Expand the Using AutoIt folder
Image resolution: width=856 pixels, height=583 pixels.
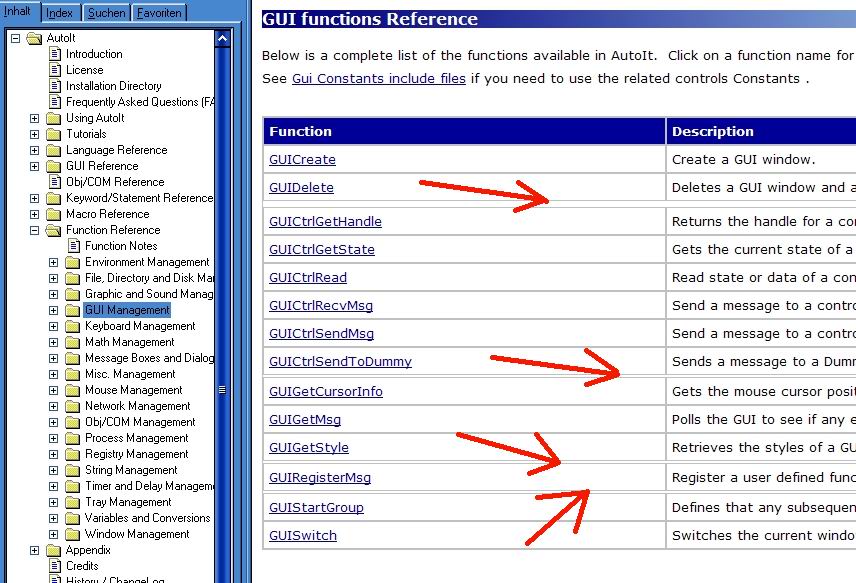tap(34, 118)
